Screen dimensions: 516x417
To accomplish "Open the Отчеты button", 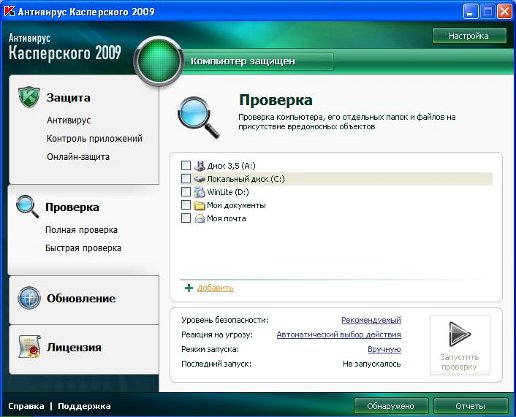I will tap(470, 406).
